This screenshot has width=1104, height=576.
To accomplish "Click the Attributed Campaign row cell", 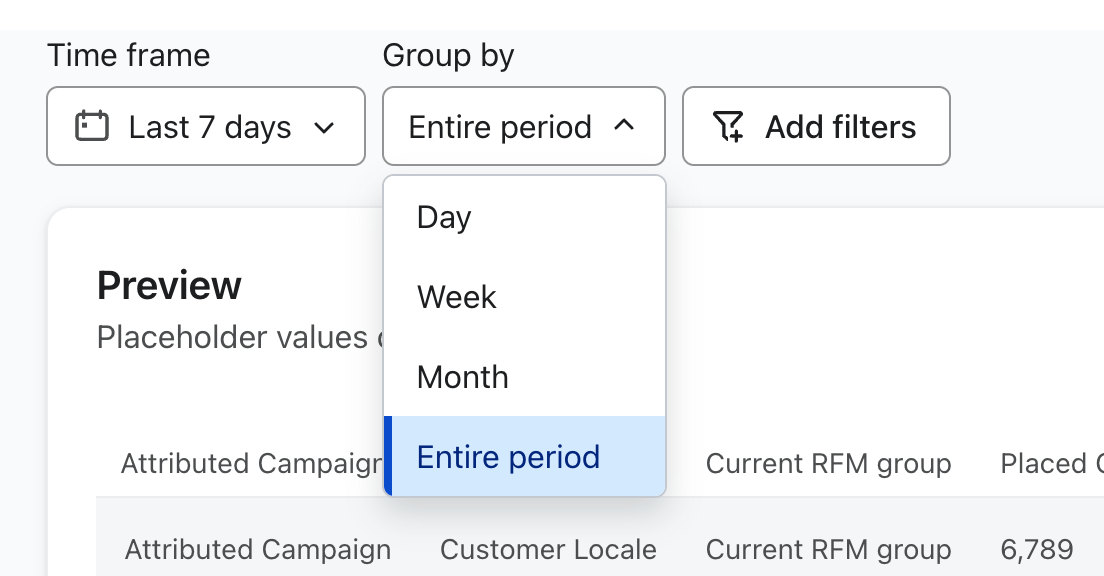I will [x=258, y=550].
